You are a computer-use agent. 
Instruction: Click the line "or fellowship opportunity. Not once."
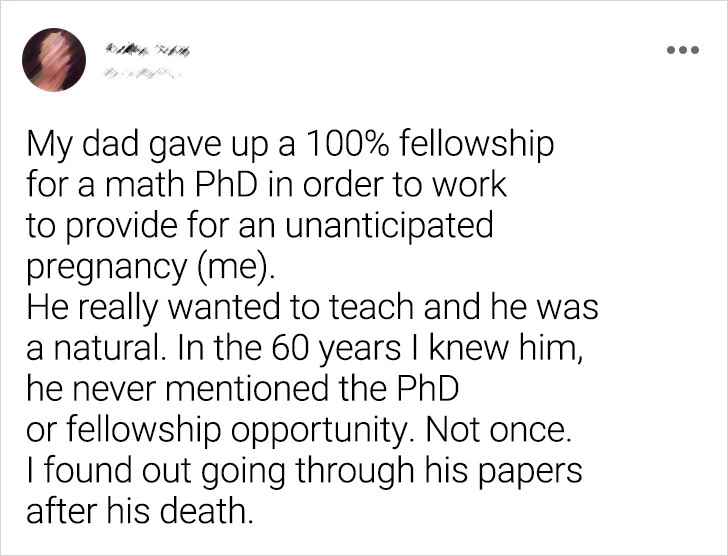[x=299, y=429]
